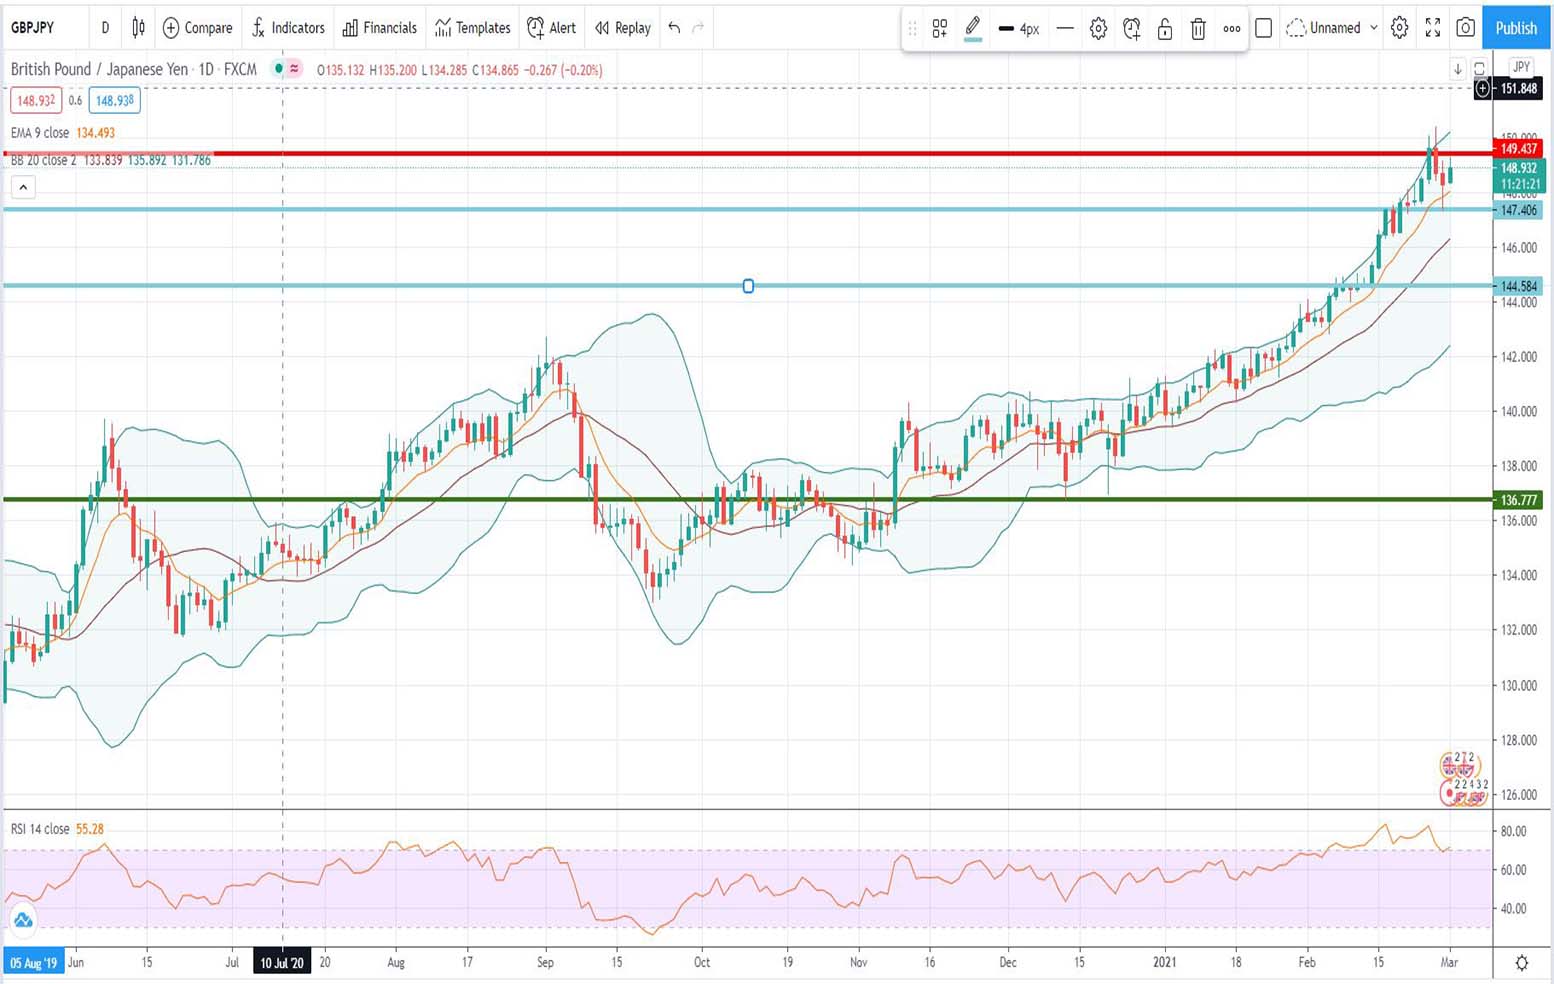Lock all drawings with the padlock icon

click(x=1164, y=28)
